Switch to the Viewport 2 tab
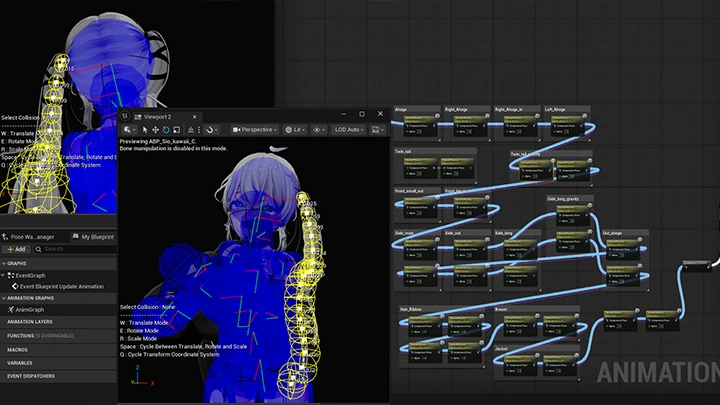Viewport: 720px width, 405px height. [x=157, y=117]
